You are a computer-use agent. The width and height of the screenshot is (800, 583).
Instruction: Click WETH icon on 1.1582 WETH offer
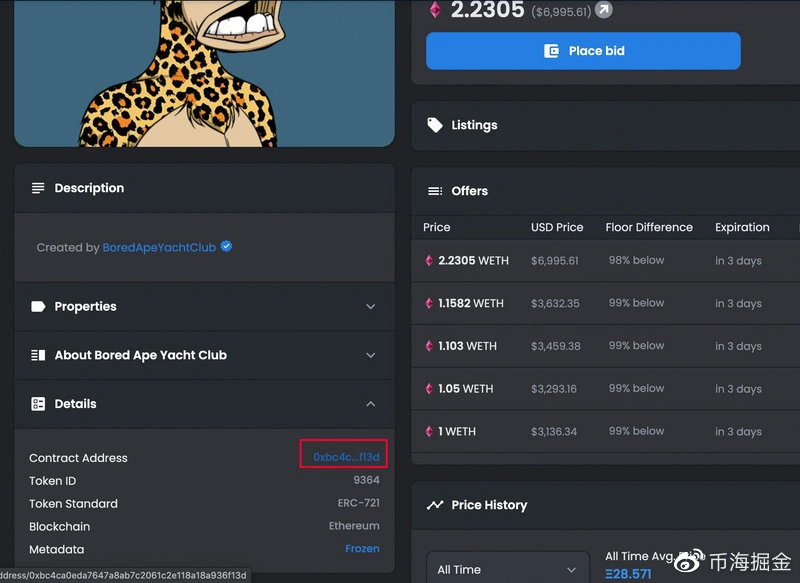[x=429, y=303]
